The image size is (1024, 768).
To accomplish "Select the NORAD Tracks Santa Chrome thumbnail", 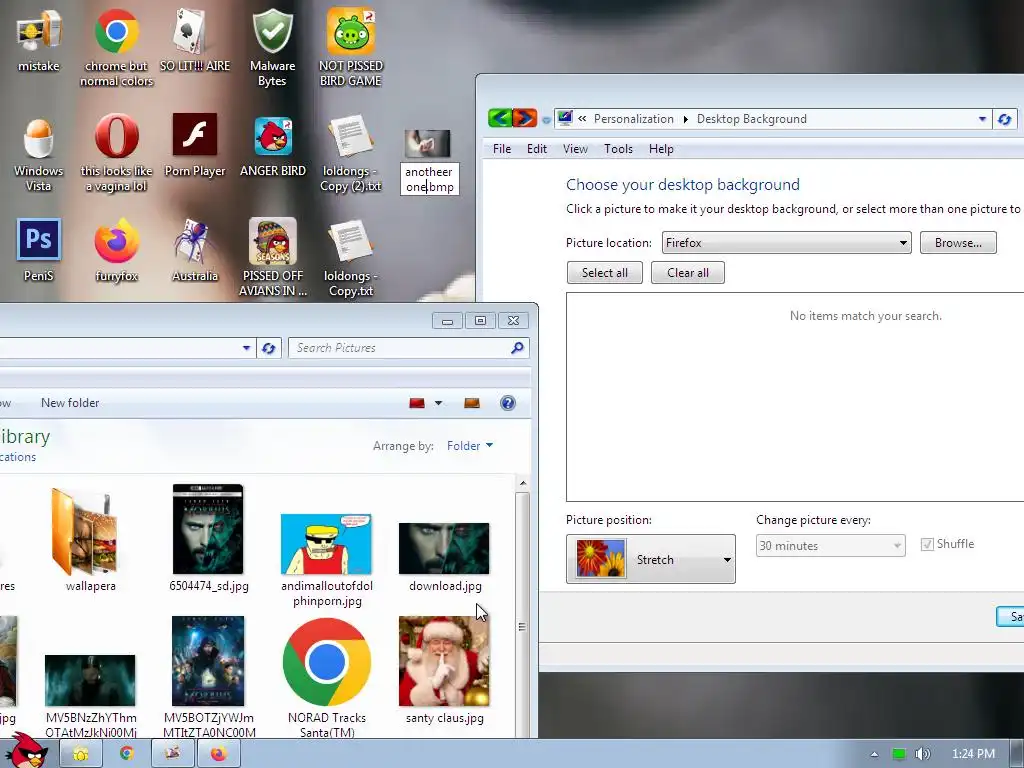I will tap(327, 662).
